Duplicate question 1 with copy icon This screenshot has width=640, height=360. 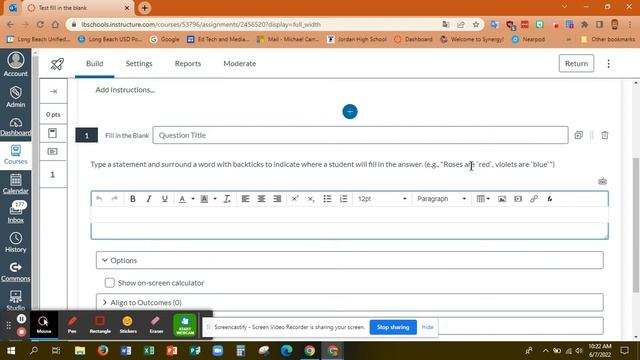pos(578,135)
